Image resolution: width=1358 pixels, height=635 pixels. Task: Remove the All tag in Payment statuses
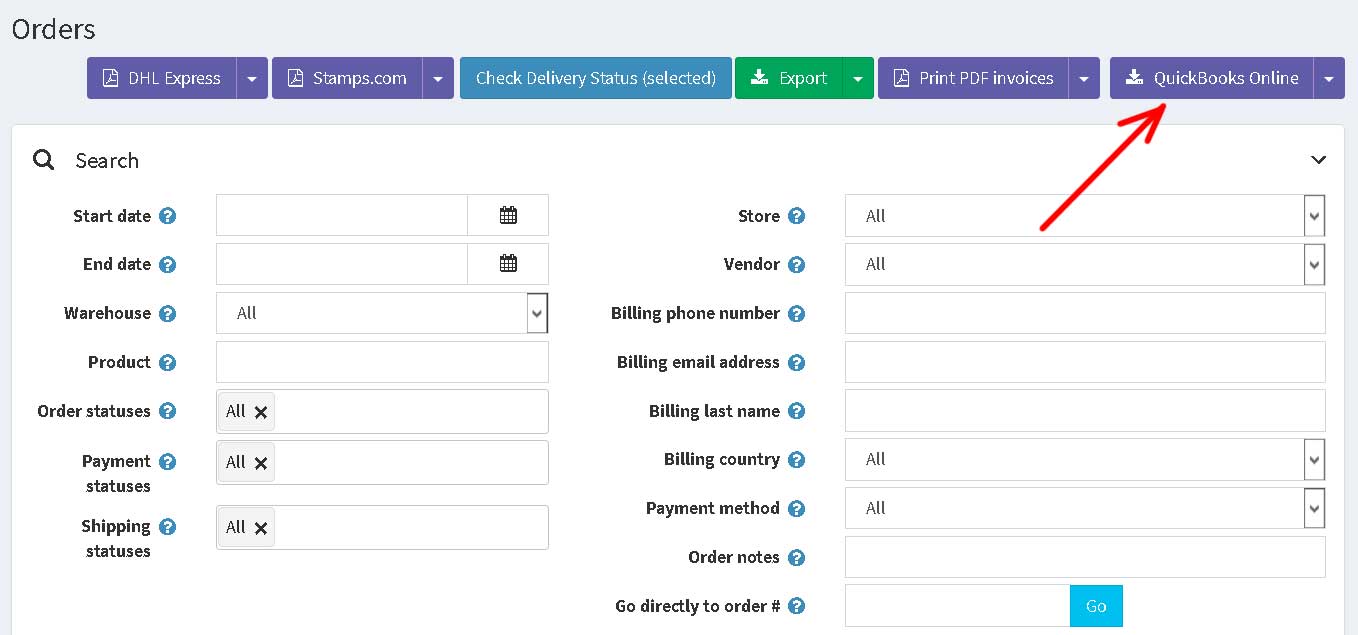pos(261,463)
